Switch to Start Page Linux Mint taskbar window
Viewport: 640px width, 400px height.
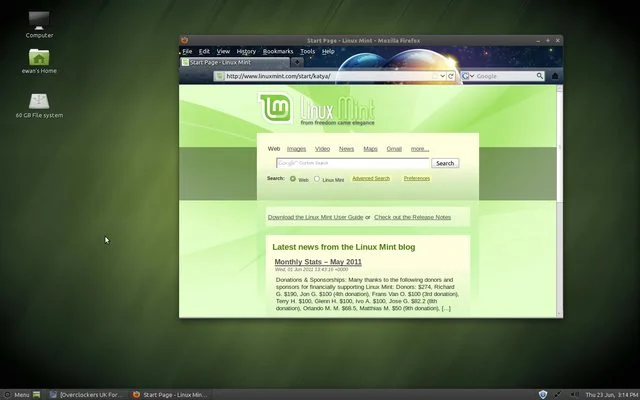(171, 394)
